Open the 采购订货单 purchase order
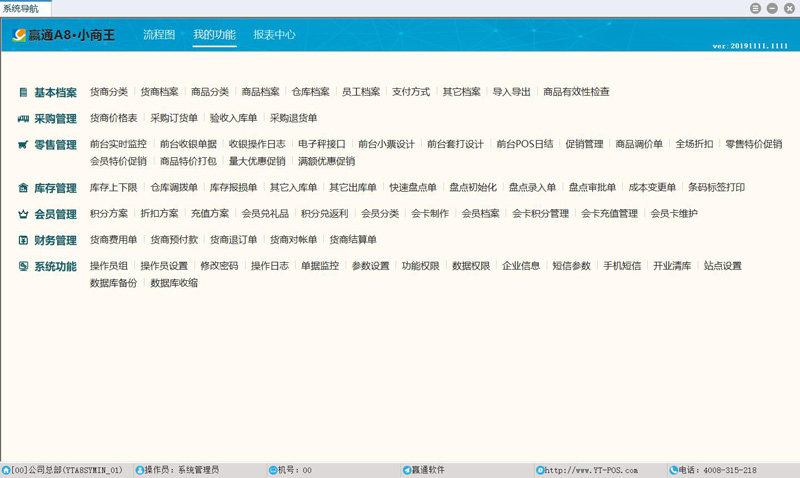 pyautogui.click(x=173, y=118)
